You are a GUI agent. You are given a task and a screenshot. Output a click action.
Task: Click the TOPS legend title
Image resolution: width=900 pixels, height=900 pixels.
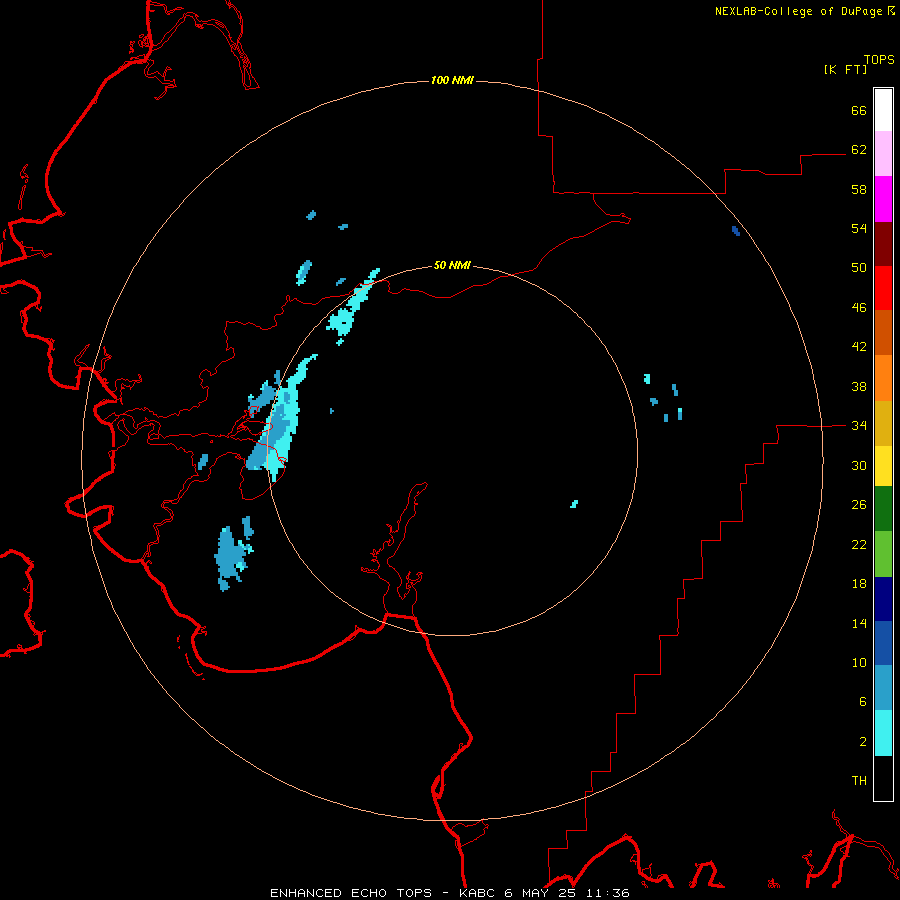[879, 59]
